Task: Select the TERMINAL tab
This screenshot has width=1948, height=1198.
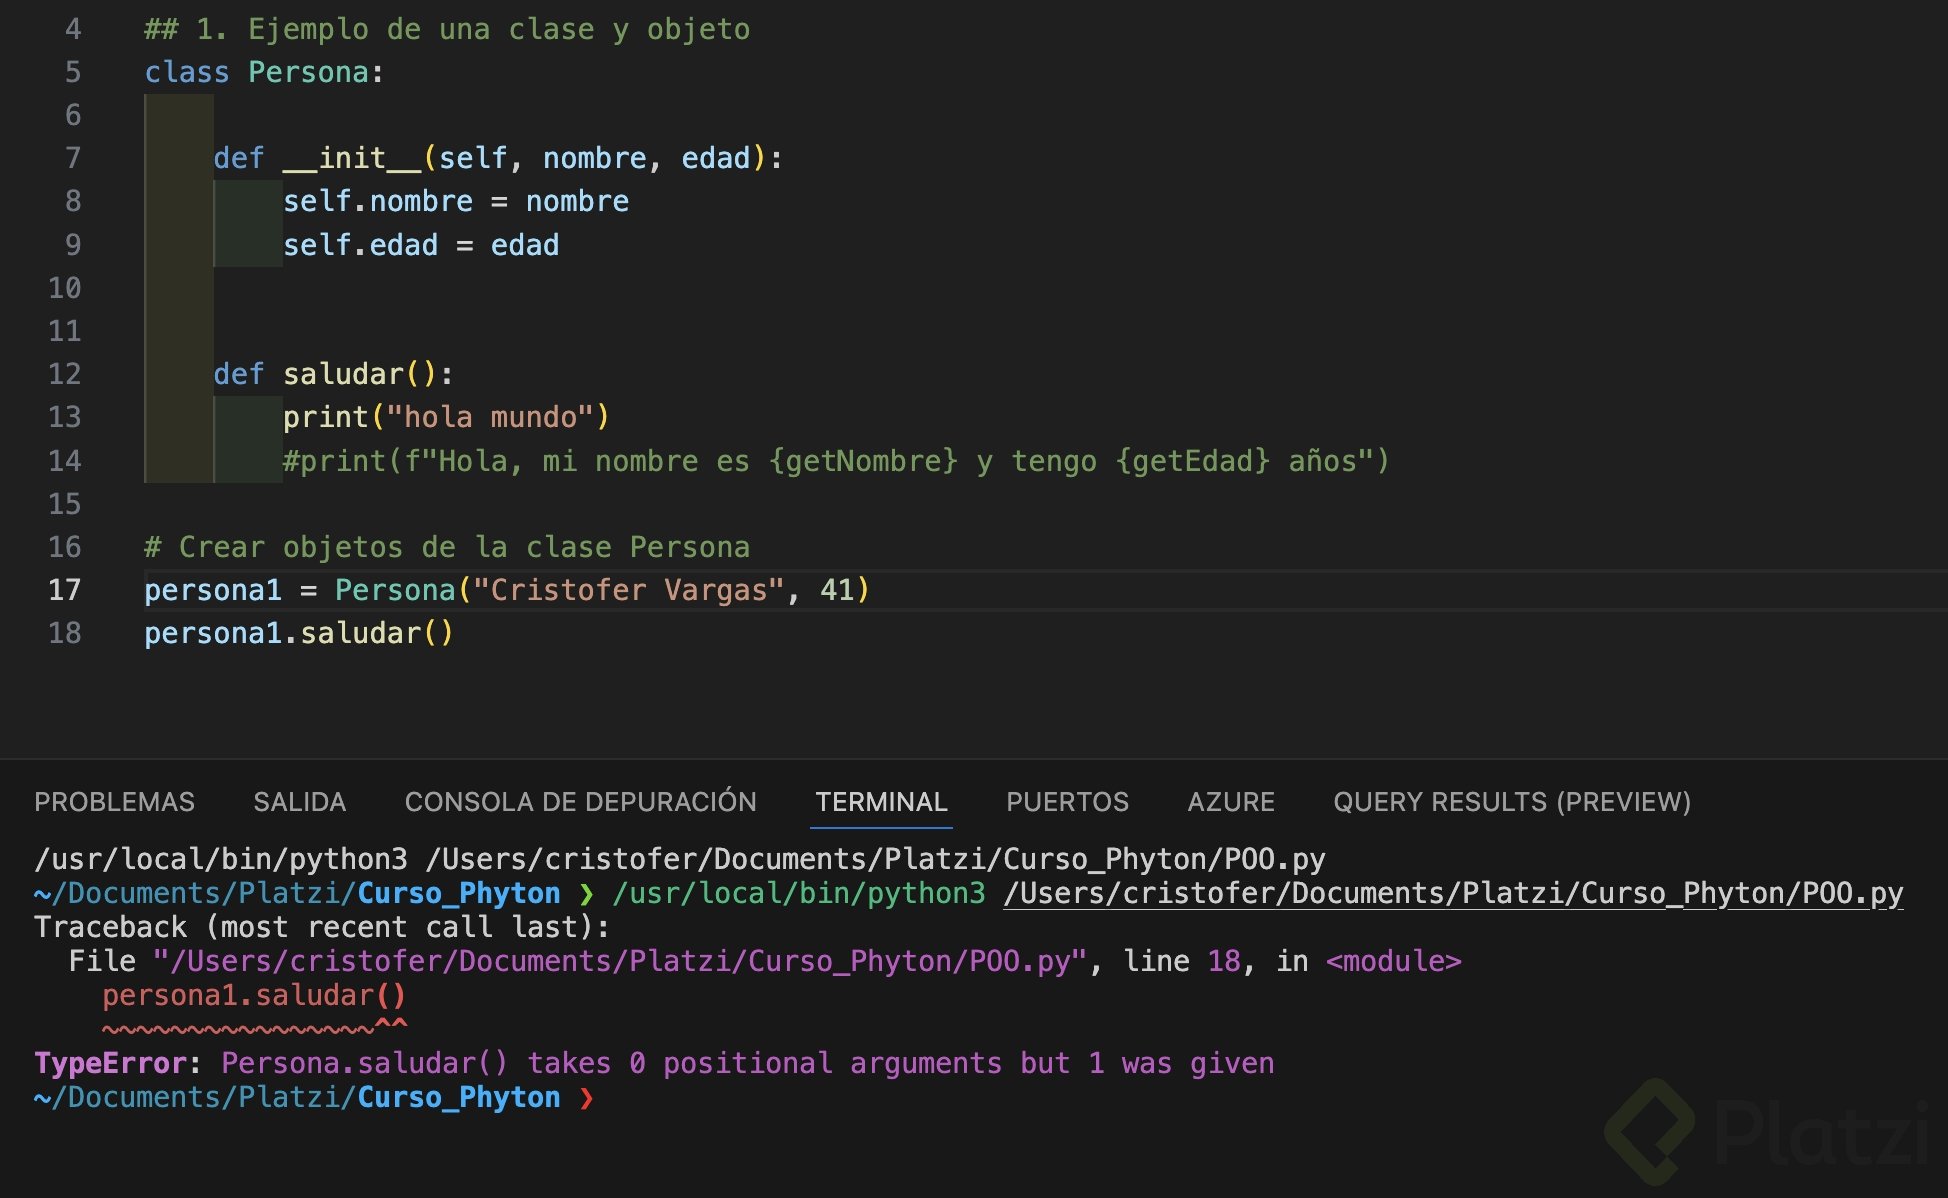Action: click(x=880, y=802)
